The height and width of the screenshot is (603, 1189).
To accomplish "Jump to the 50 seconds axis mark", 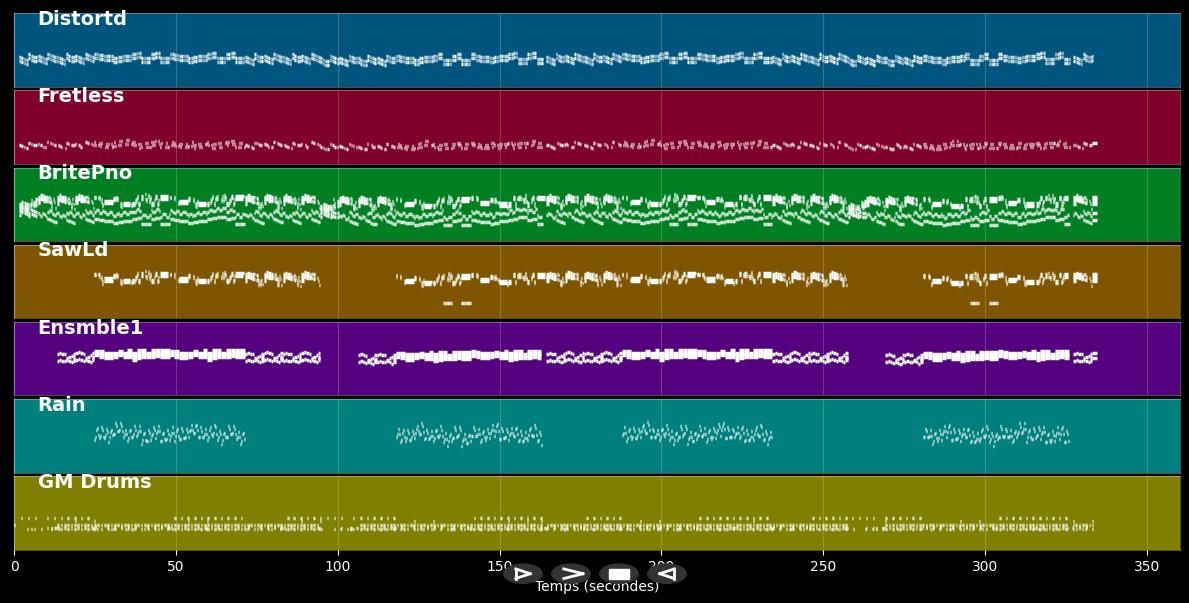I will click(x=176, y=567).
